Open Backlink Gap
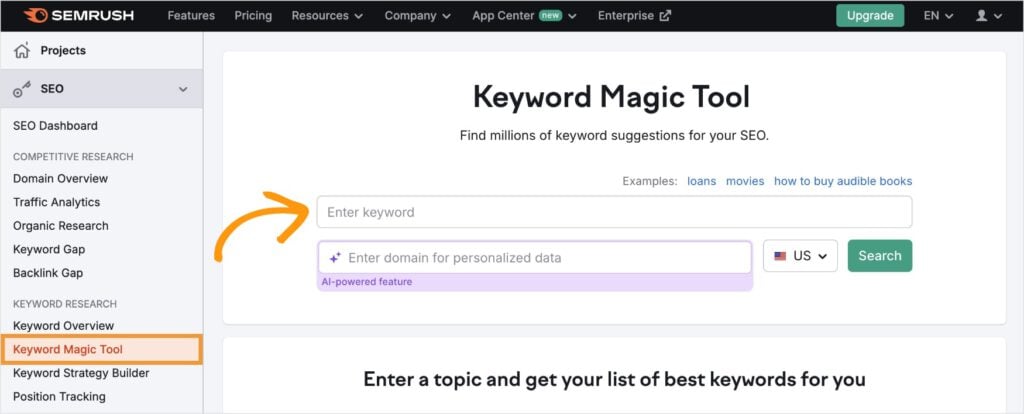This screenshot has width=1024, height=414. click(x=48, y=272)
